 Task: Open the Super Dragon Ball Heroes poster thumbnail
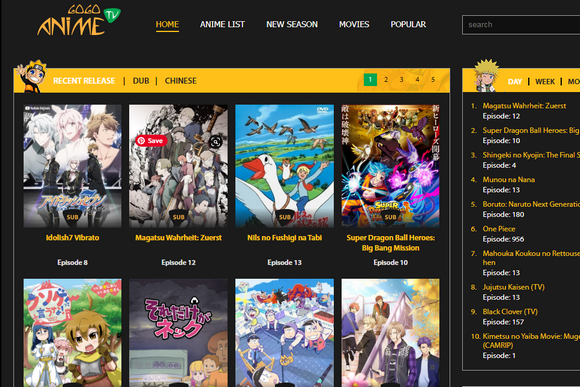click(x=391, y=166)
